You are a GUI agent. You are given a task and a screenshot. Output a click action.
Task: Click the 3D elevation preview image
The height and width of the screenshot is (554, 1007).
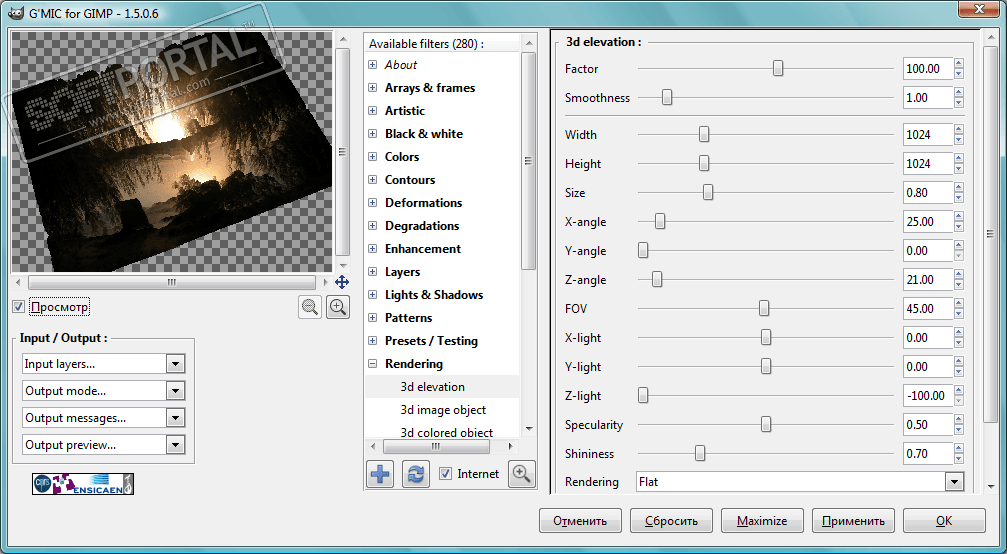pos(172,152)
